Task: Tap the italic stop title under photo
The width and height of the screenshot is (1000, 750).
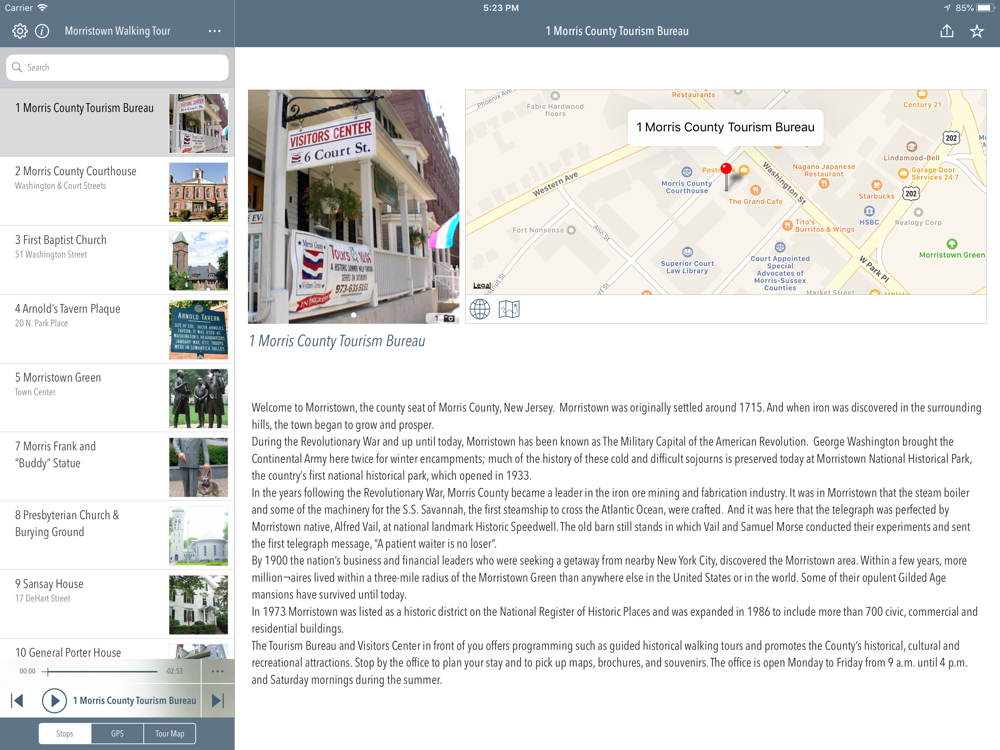Action: 337,341
